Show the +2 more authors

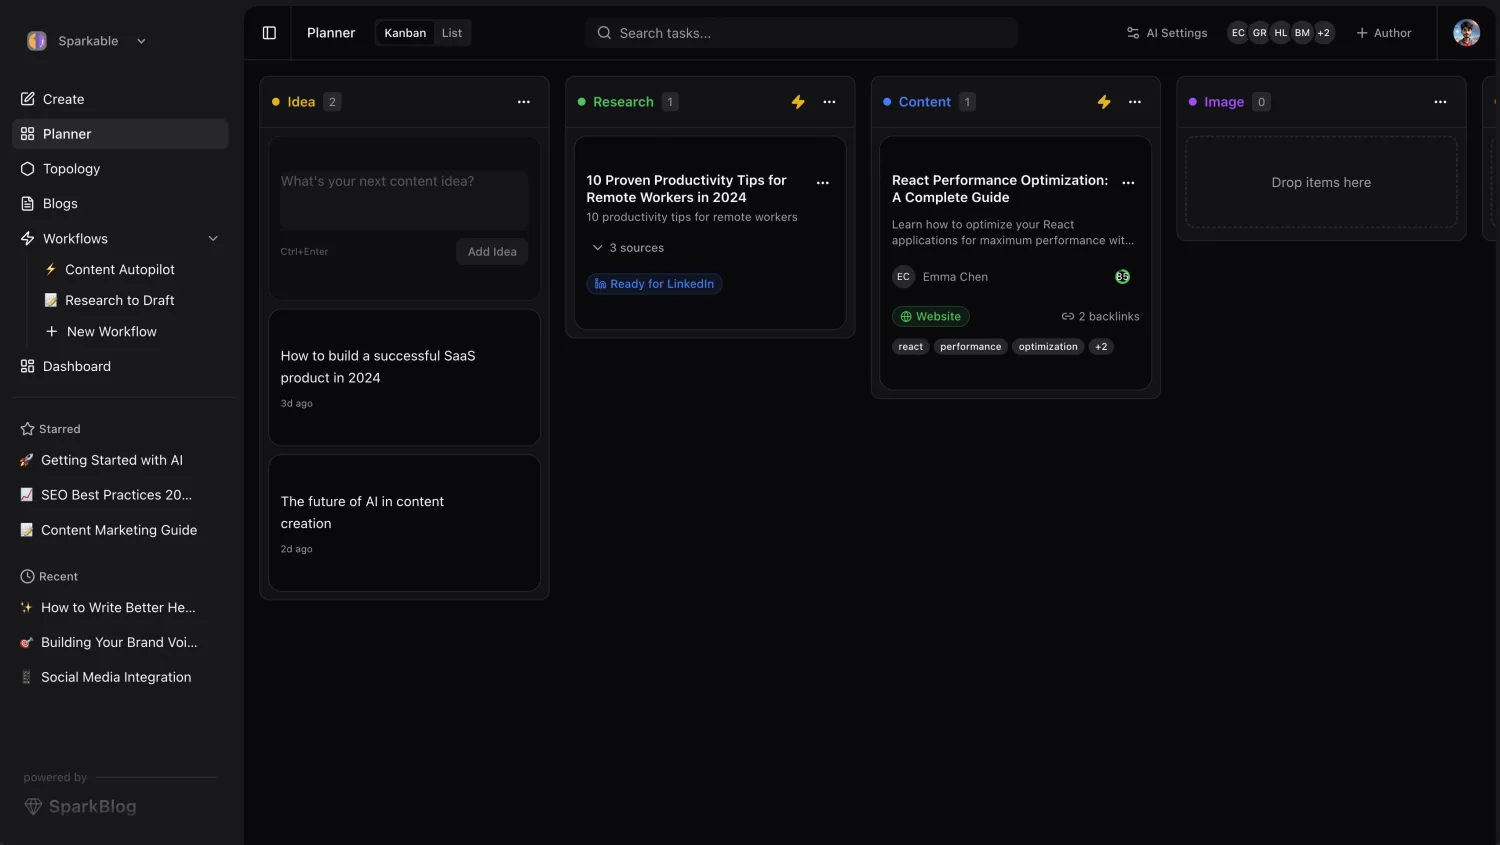(1324, 33)
